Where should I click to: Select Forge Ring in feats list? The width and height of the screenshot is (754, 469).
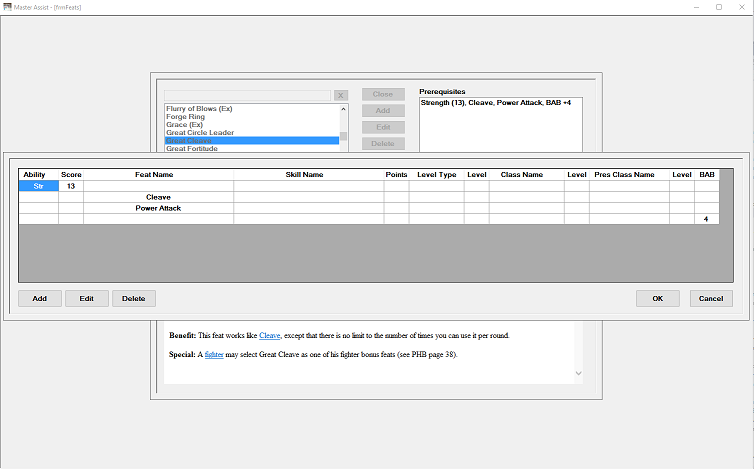click(x=251, y=117)
